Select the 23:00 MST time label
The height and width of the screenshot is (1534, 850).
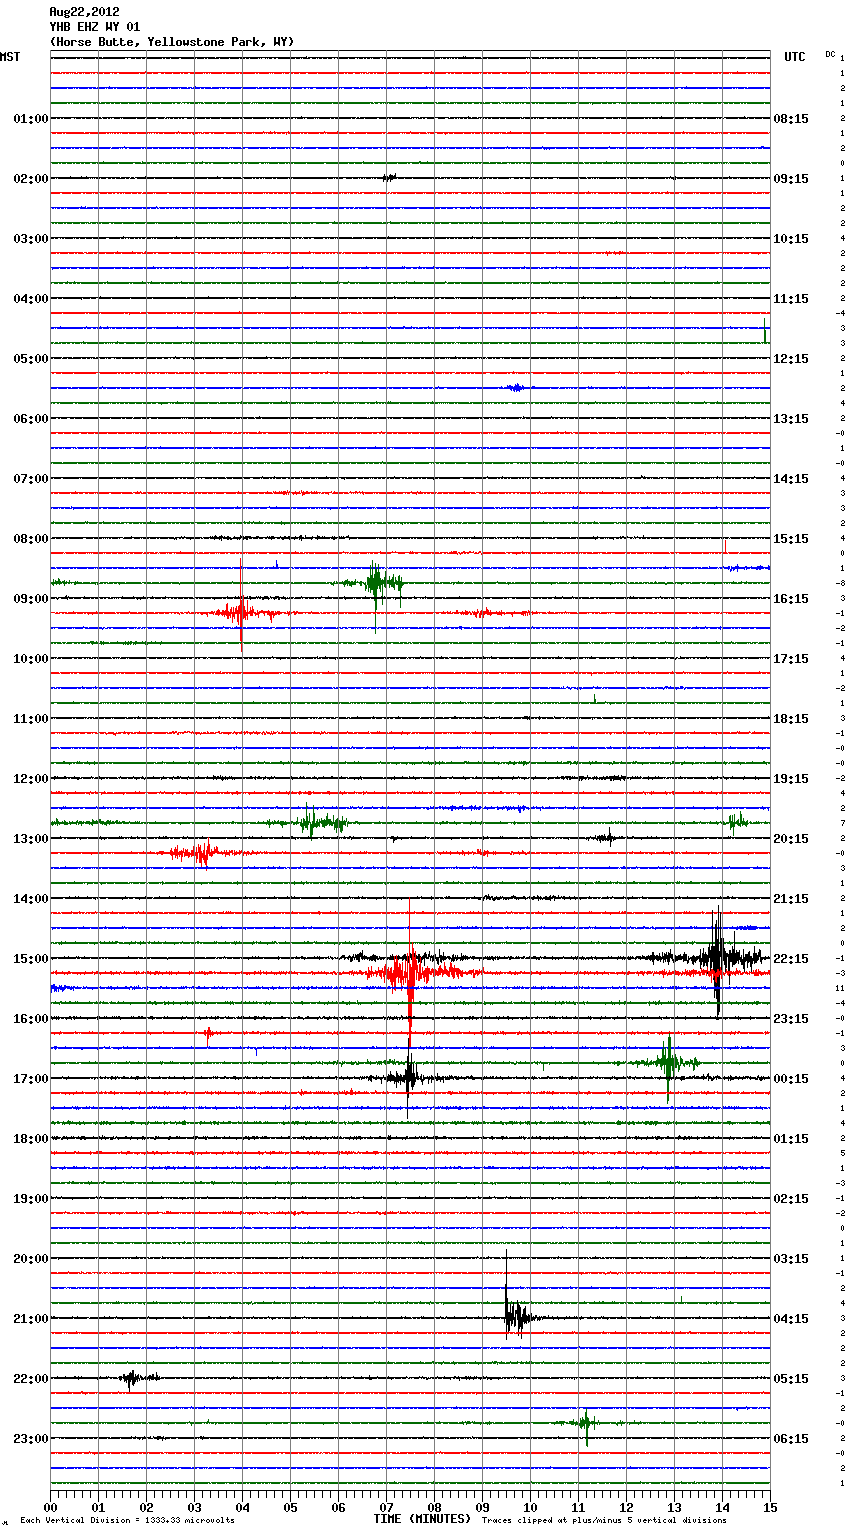31,1439
